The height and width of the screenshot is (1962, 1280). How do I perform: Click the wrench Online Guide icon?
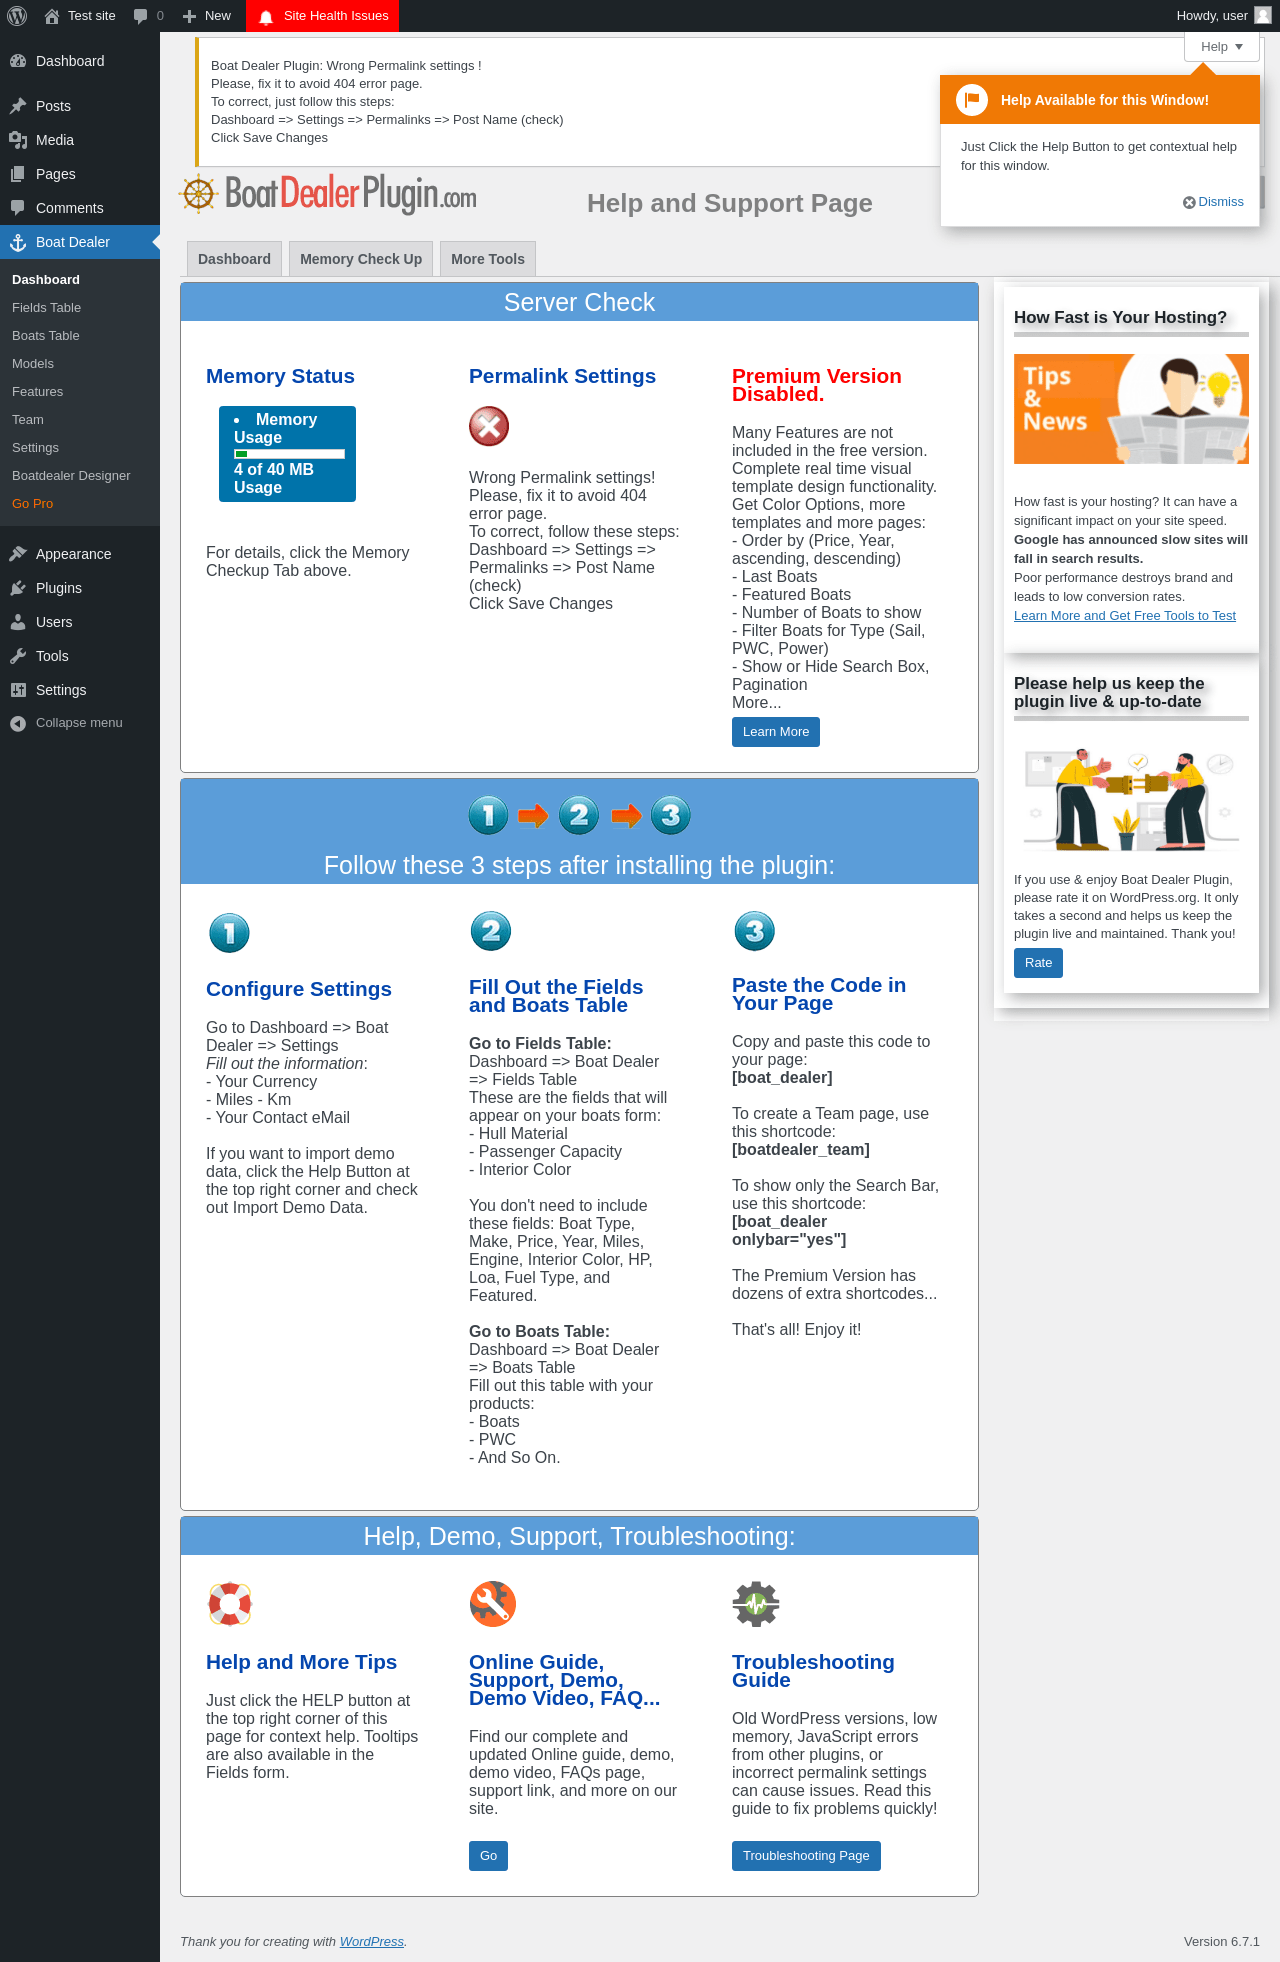[x=493, y=1604]
